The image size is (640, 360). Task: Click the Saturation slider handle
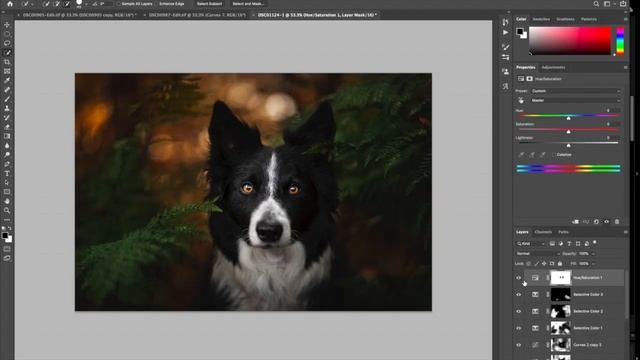pyautogui.click(x=569, y=131)
